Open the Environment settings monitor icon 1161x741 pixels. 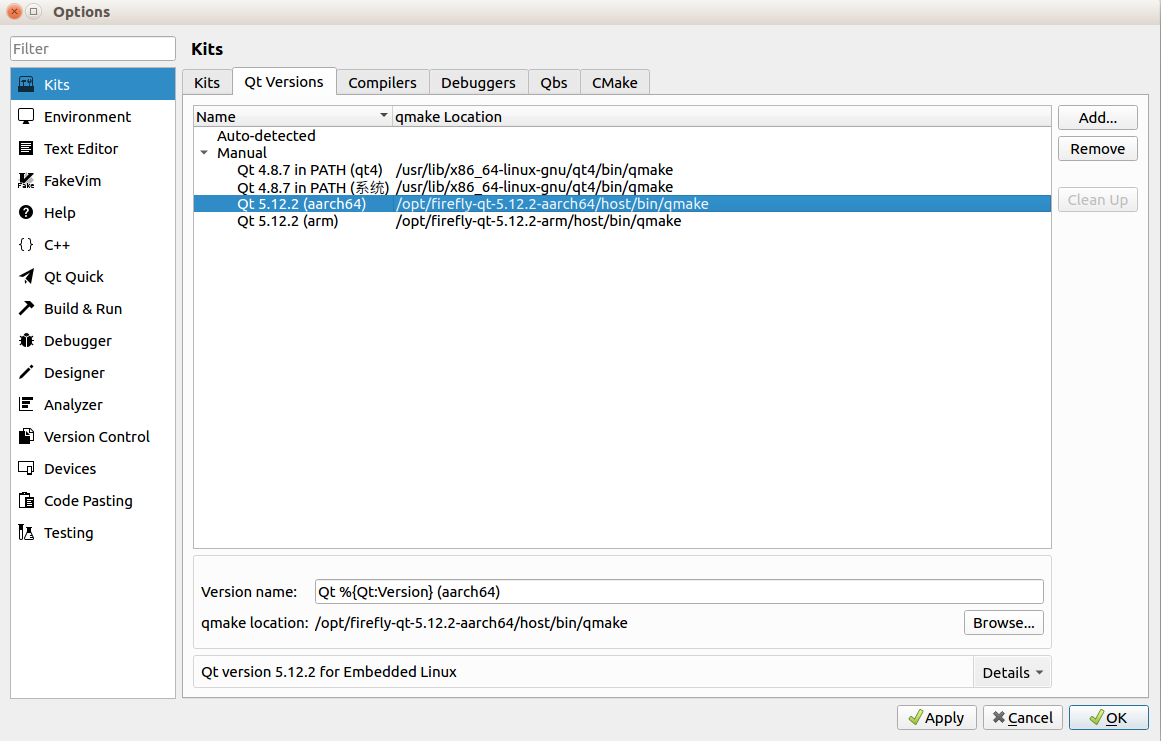point(26,117)
